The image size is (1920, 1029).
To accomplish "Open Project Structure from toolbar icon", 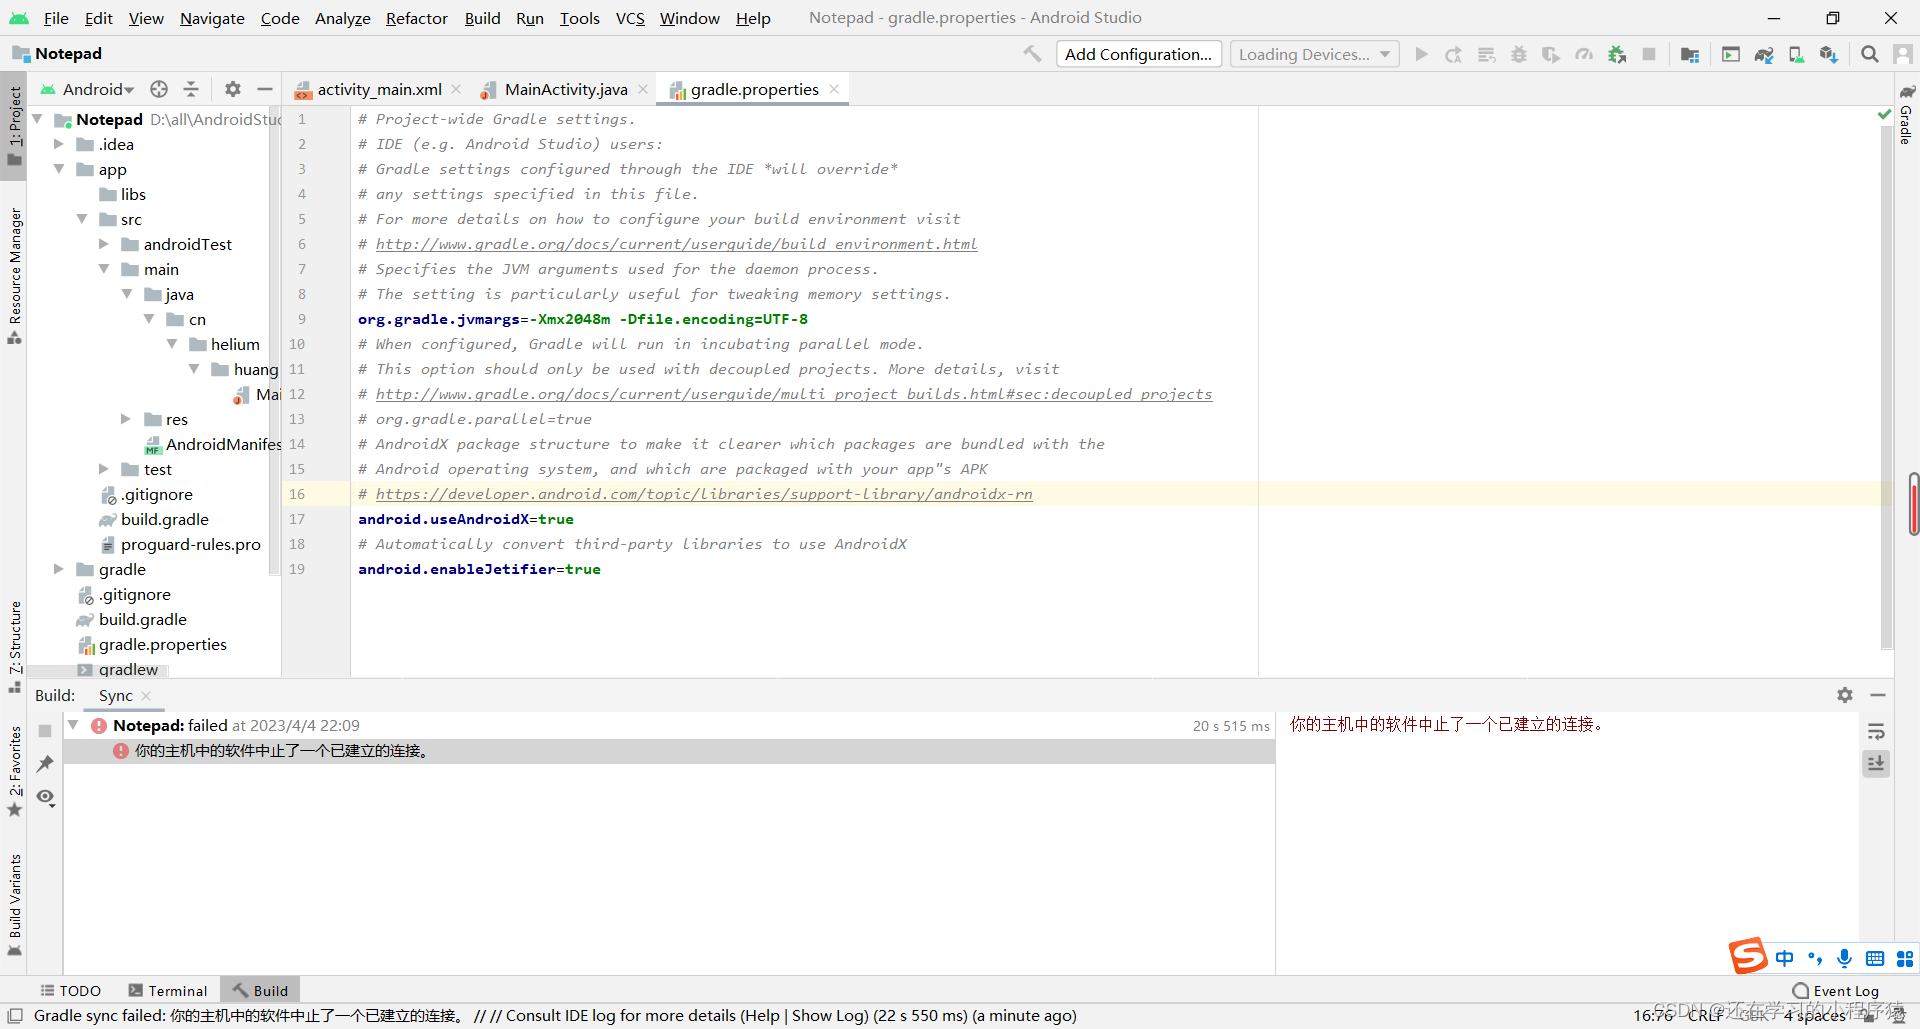I will click(1690, 54).
